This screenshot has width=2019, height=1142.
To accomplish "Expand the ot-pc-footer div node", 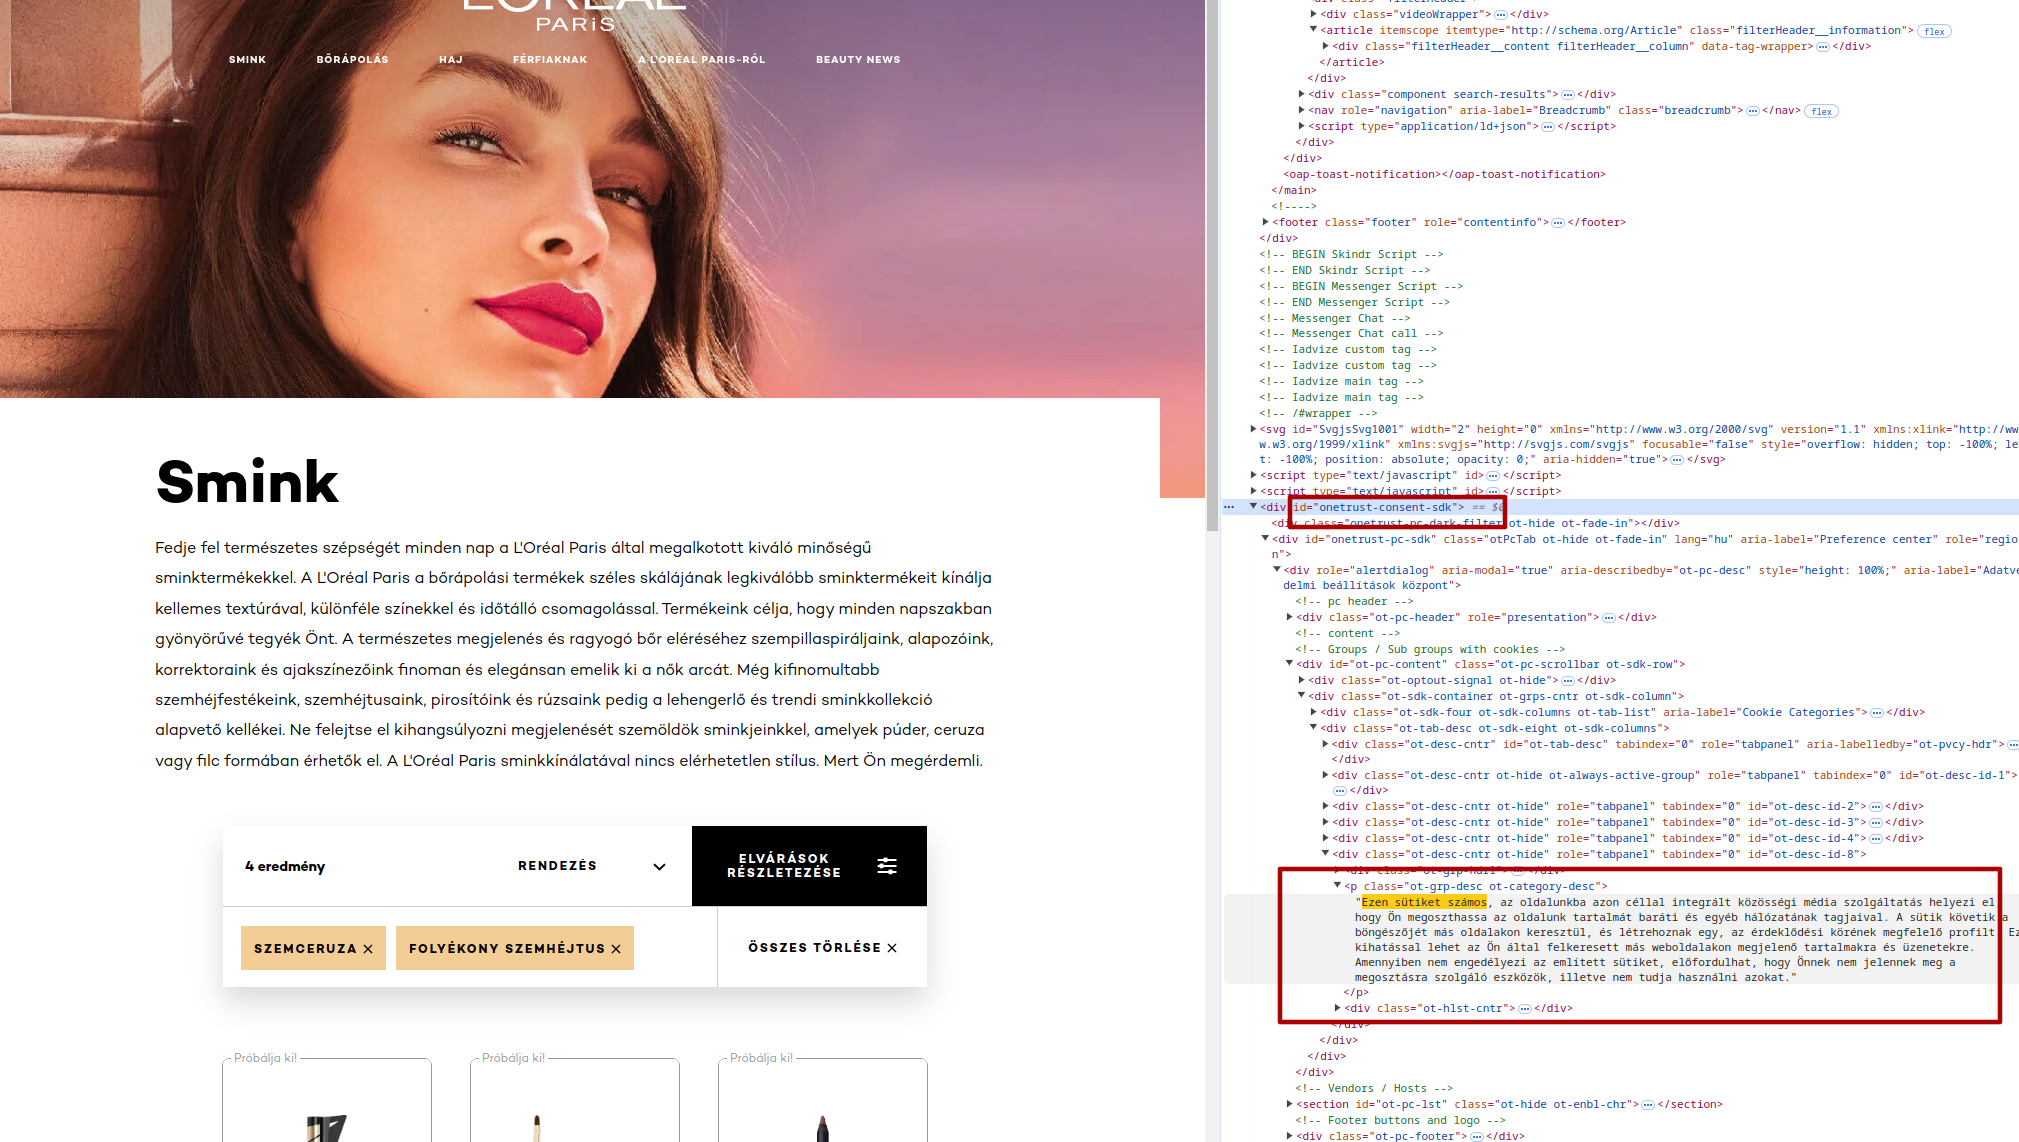I will tap(1289, 1136).
